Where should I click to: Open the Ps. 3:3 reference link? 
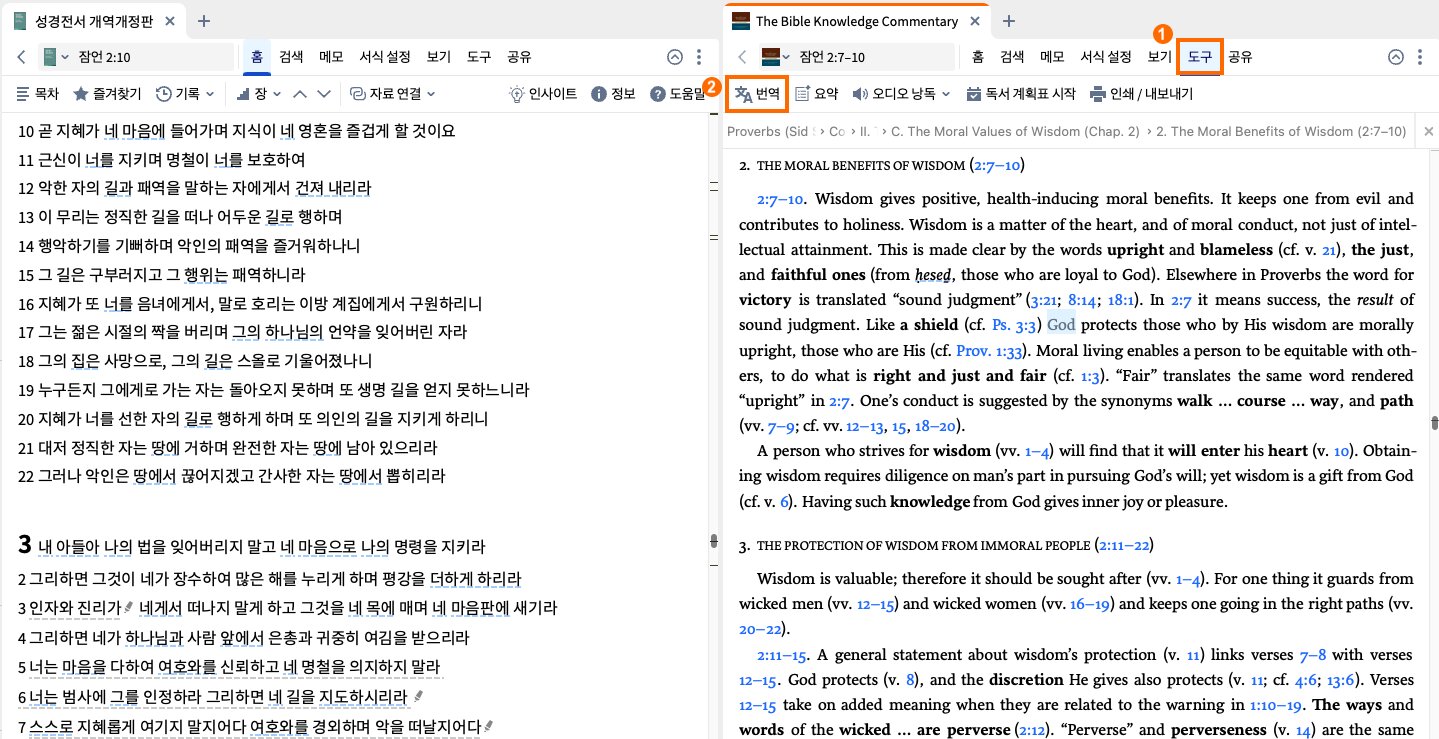(1016, 324)
